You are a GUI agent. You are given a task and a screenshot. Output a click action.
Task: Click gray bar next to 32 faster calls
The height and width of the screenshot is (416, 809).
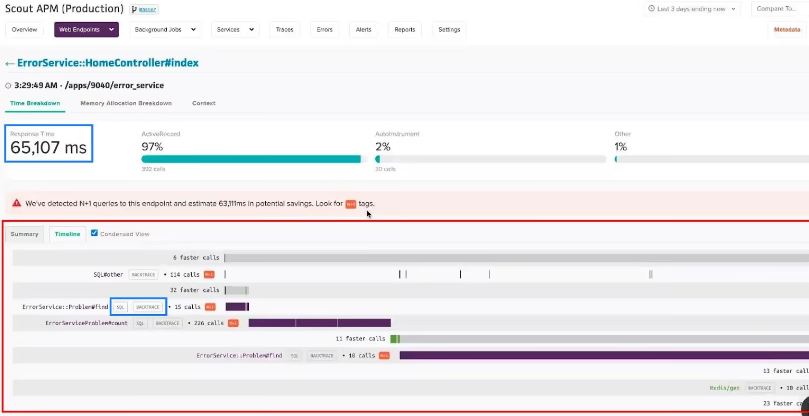[x=237, y=291]
